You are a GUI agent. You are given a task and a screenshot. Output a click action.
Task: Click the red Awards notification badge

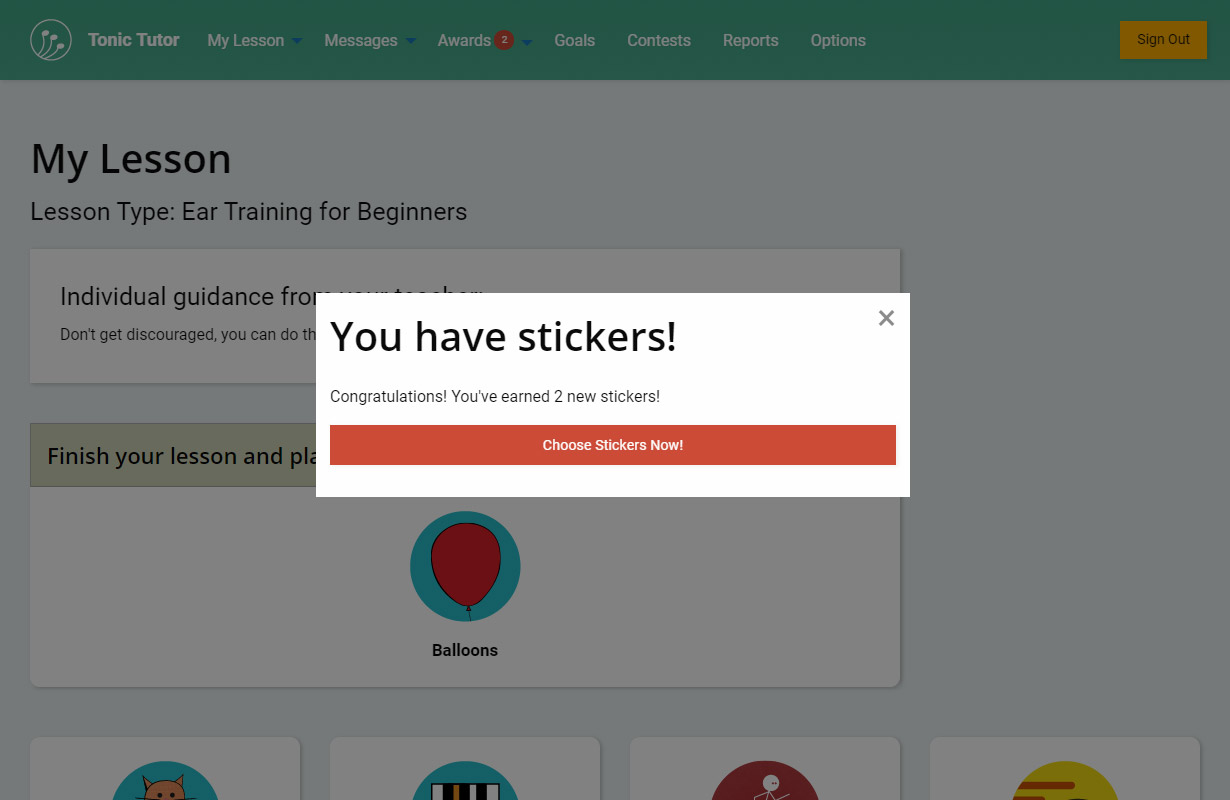pos(504,40)
